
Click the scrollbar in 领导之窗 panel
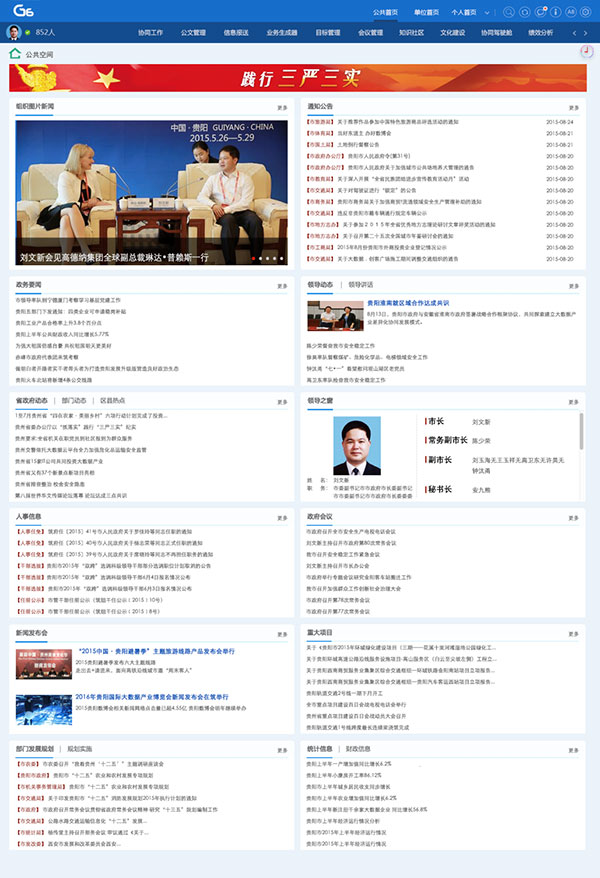(582, 431)
